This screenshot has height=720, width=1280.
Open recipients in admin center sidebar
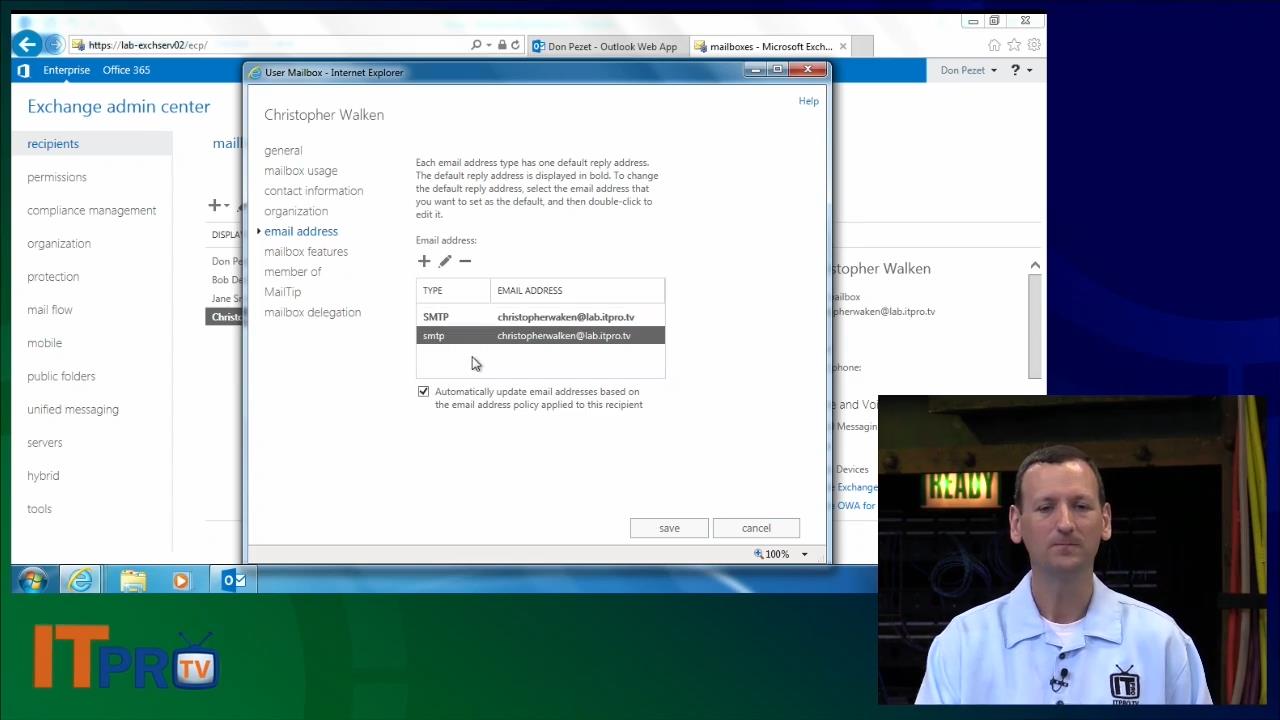point(53,144)
